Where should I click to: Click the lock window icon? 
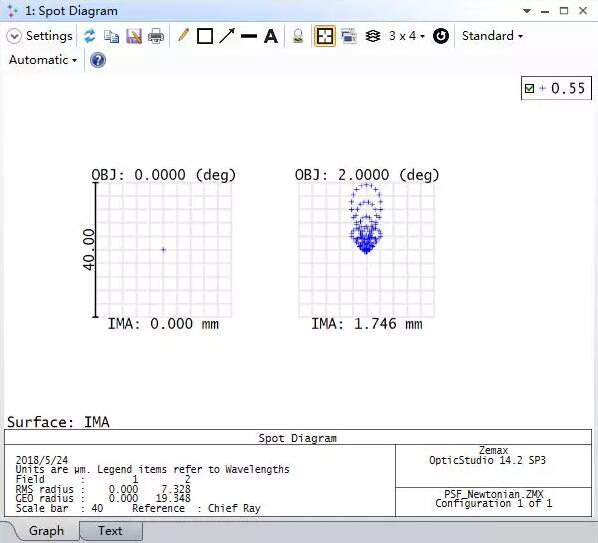(x=298, y=36)
